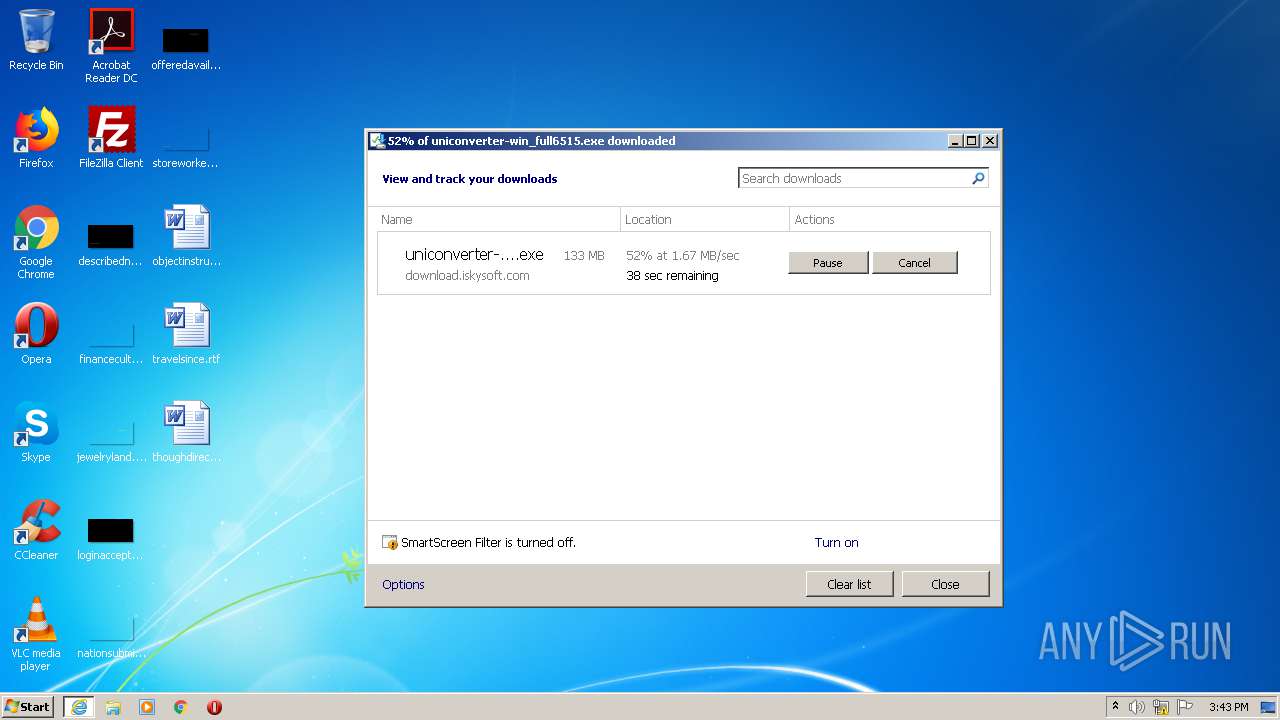This screenshot has width=1280, height=720.
Task: Click 'View and track your downloads' heading
Action: click(469, 179)
